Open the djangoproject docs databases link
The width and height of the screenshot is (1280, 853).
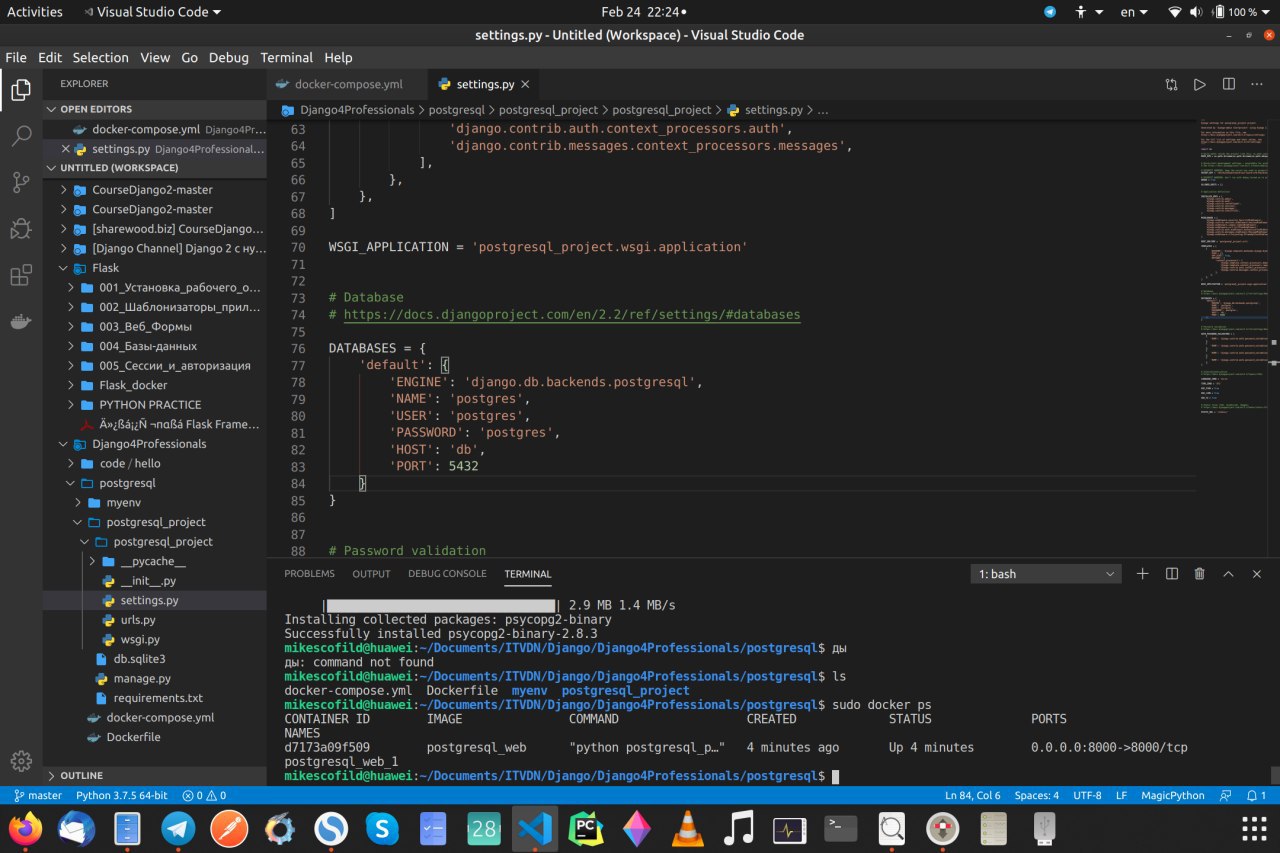(572, 314)
